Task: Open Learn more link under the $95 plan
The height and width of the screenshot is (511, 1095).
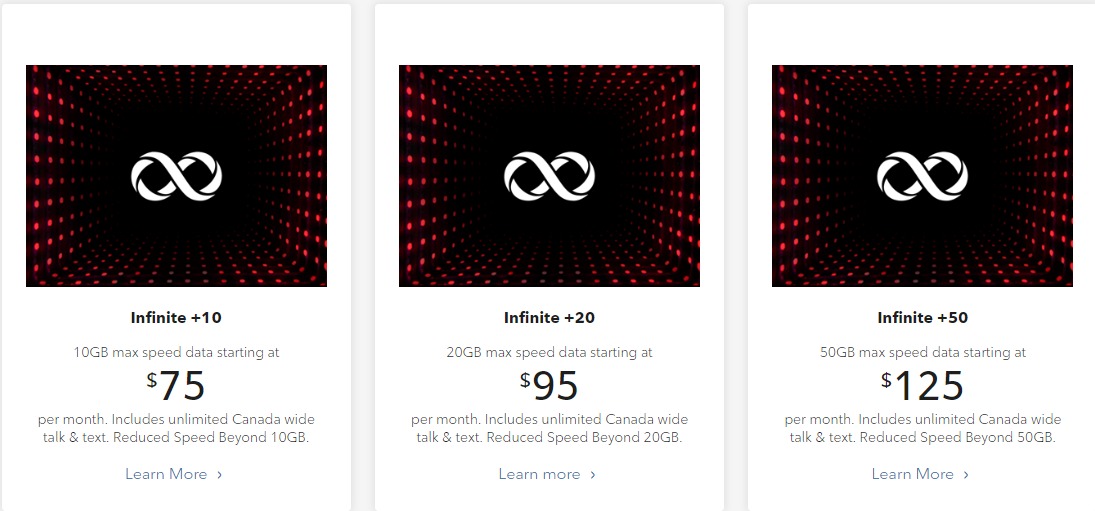Action: [548, 474]
